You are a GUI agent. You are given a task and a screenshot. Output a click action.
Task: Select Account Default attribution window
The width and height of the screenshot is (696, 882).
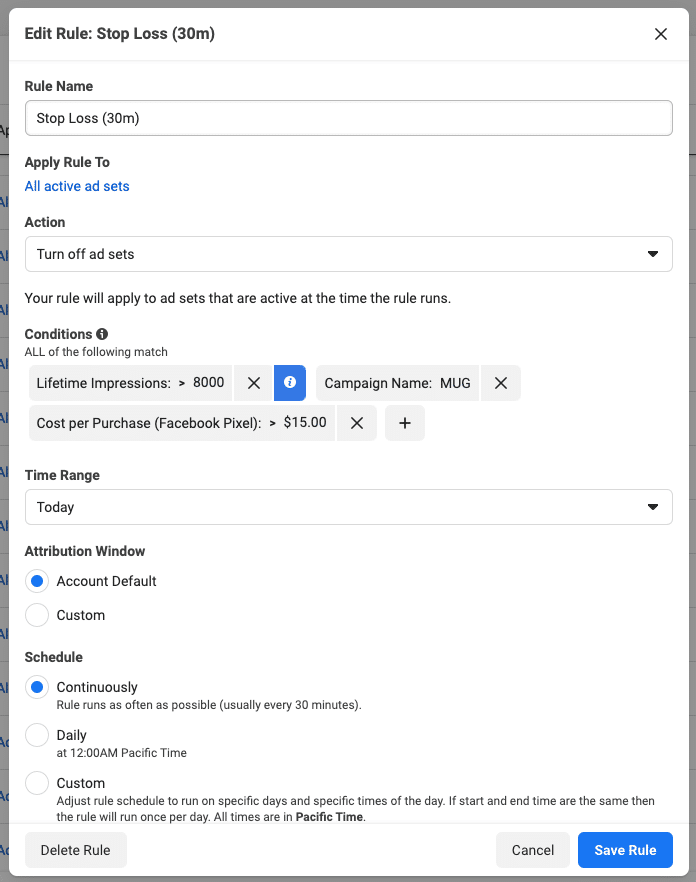pyautogui.click(x=37, y=581)
